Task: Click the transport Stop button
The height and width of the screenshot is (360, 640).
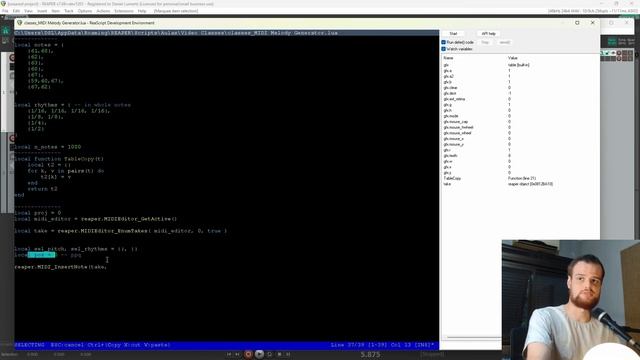Action: point(280,354)
